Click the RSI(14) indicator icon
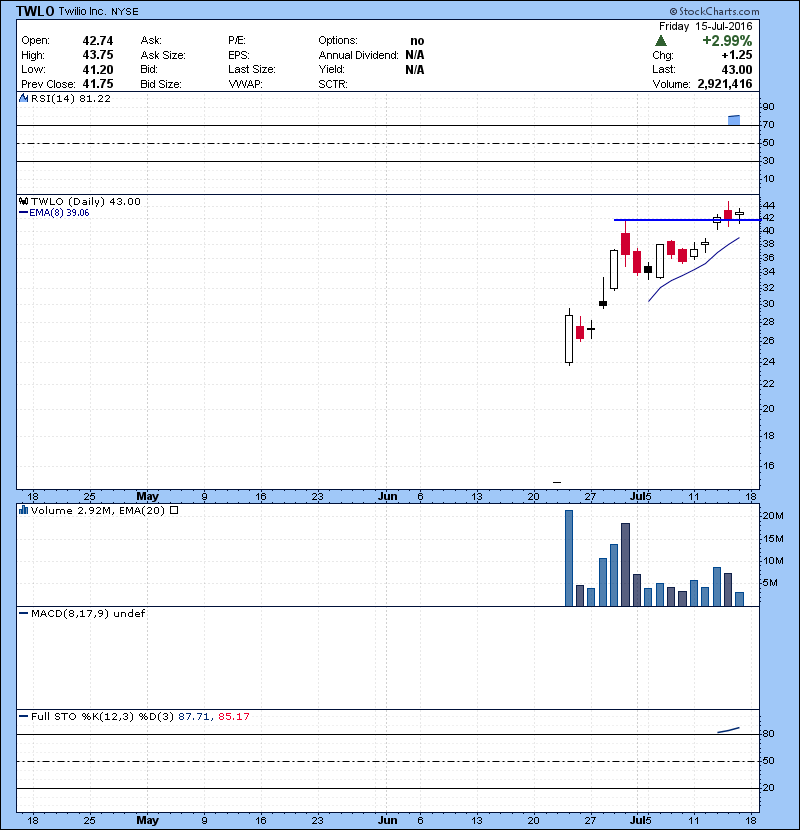This screenshot has height=830, width=800. (x=23, y=98)
